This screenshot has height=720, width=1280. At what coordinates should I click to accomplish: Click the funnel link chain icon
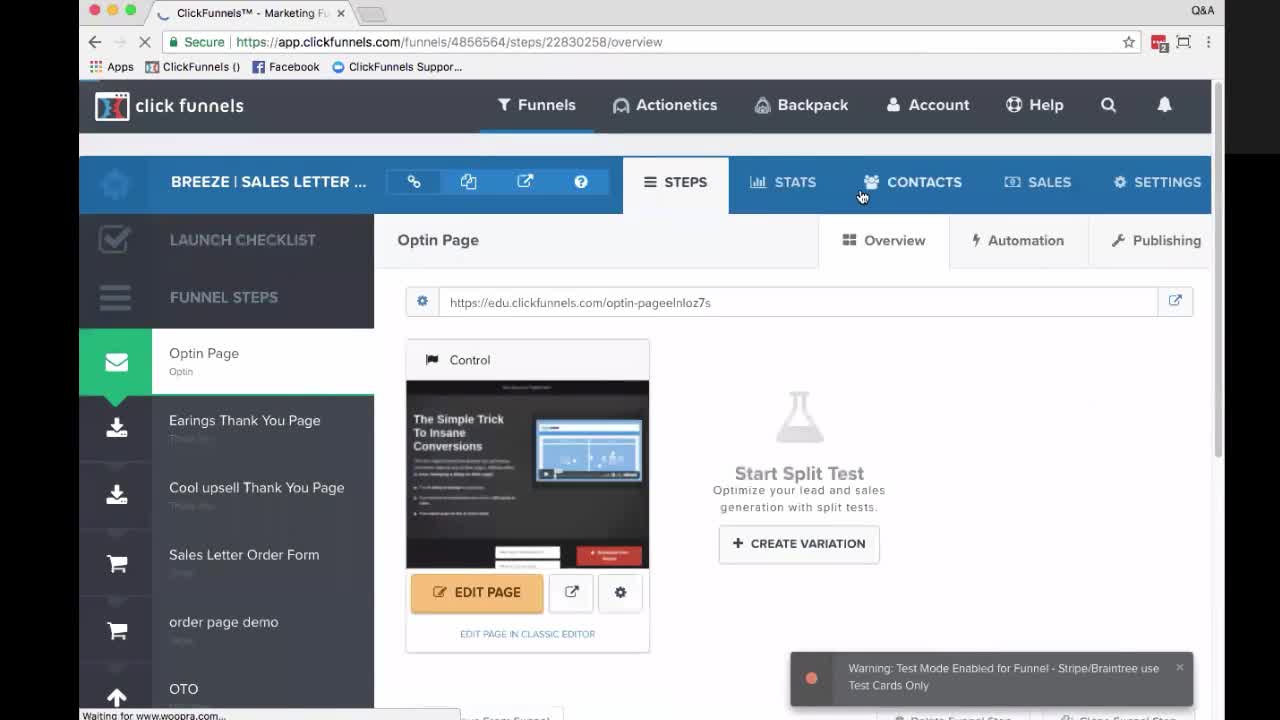[414, 182]
